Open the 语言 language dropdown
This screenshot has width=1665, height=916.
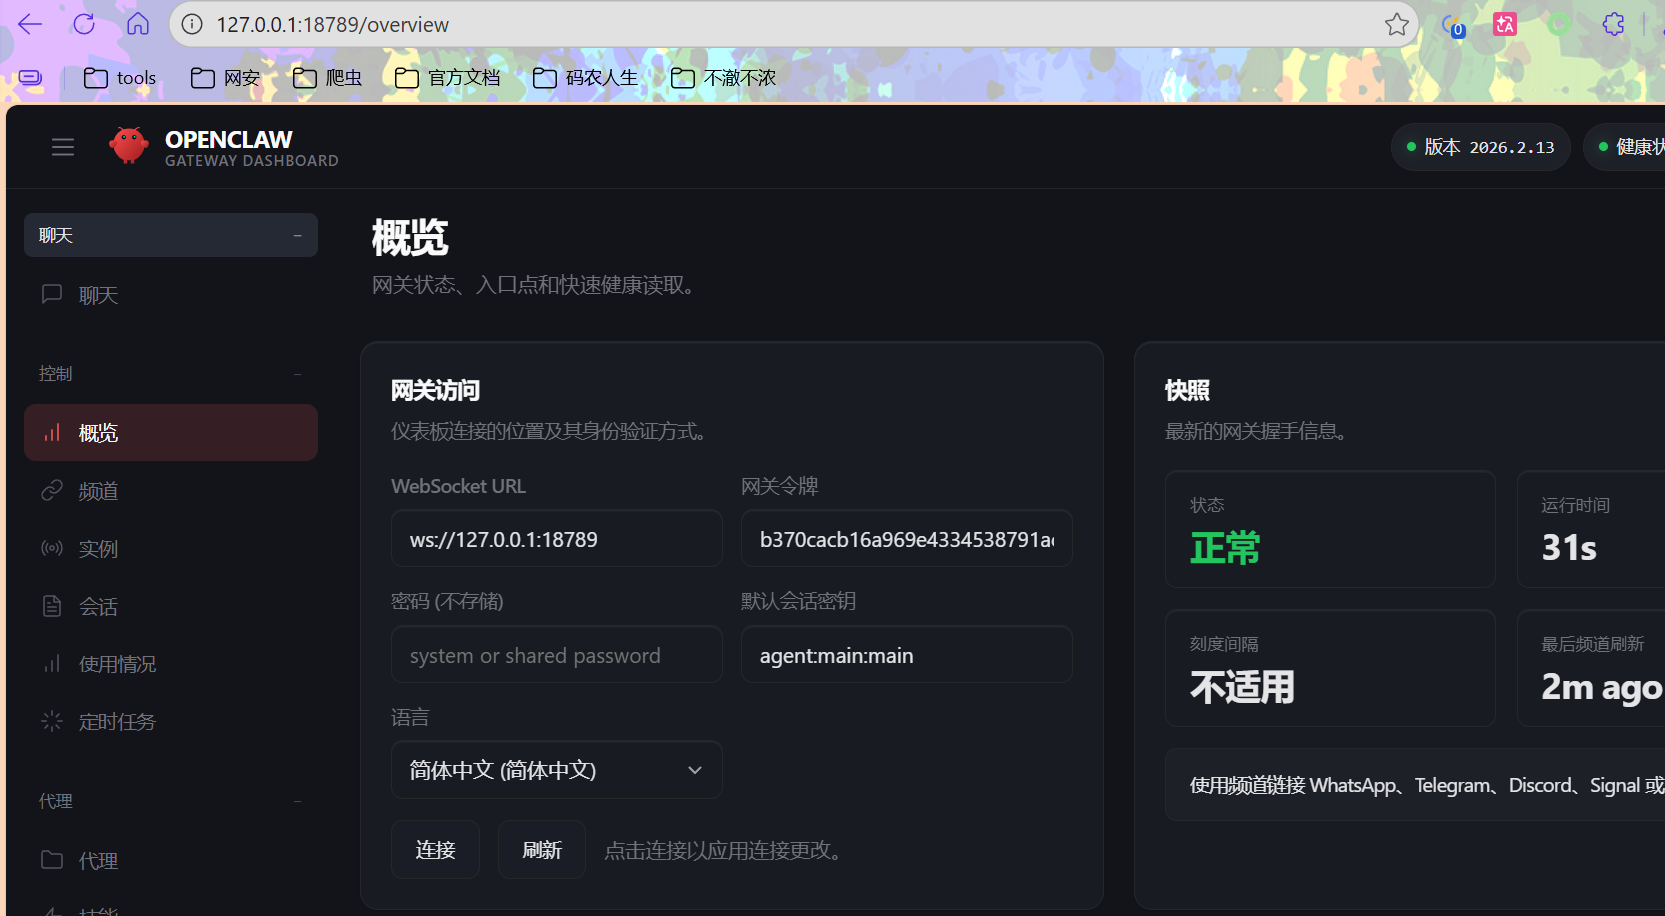click(557, 770)
